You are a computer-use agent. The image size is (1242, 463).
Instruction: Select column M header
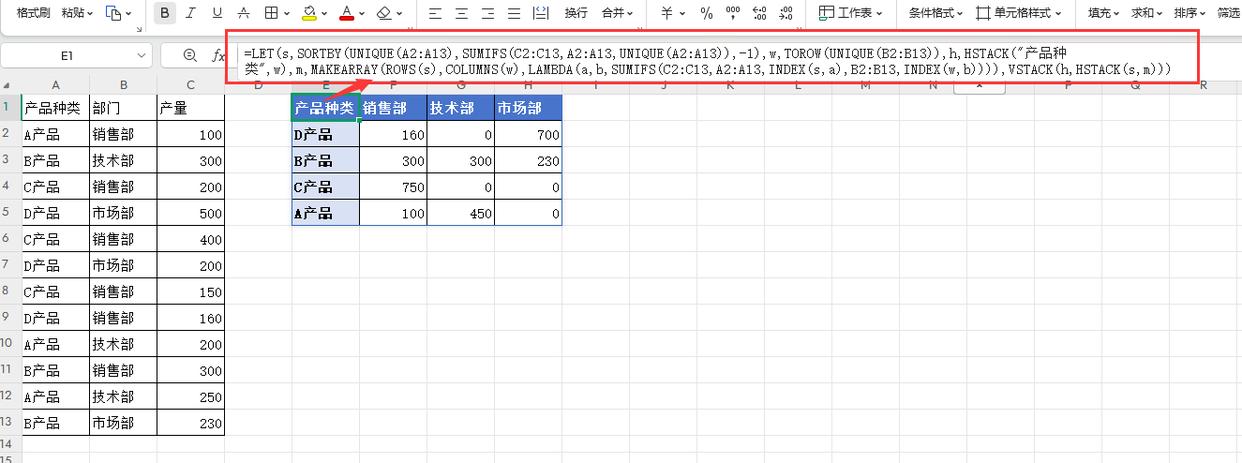865,86
